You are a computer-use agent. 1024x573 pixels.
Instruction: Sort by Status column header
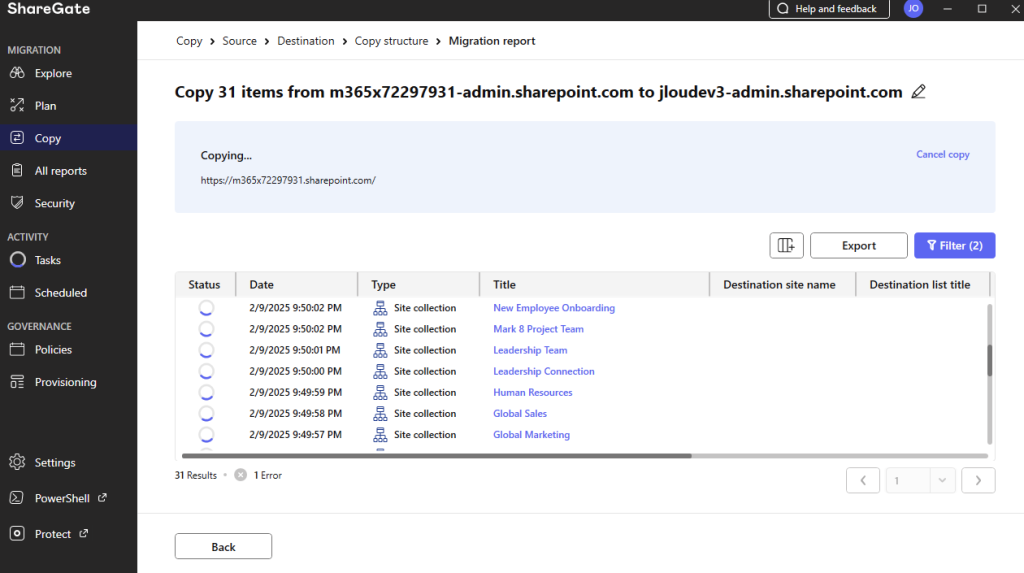pyautogui.click(x=204, y=285)
